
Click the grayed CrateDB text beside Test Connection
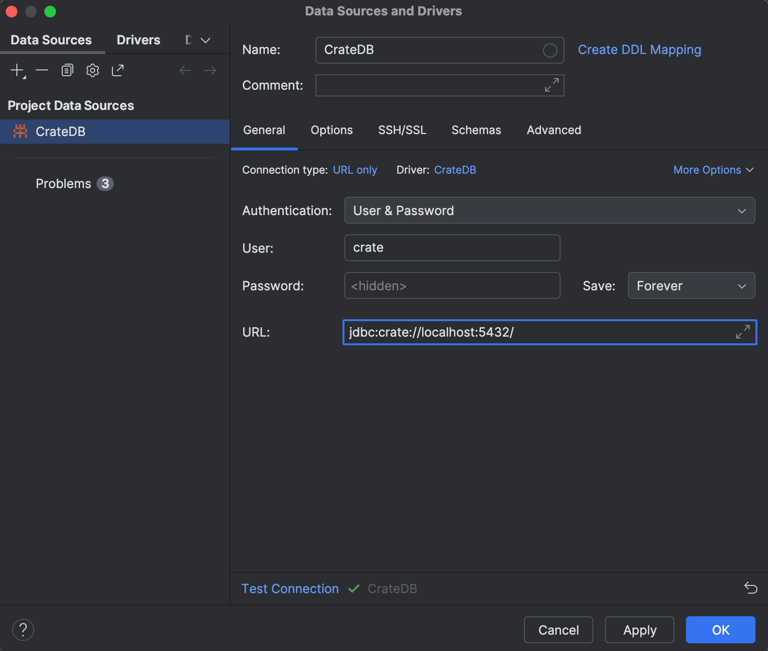[392, 588]
